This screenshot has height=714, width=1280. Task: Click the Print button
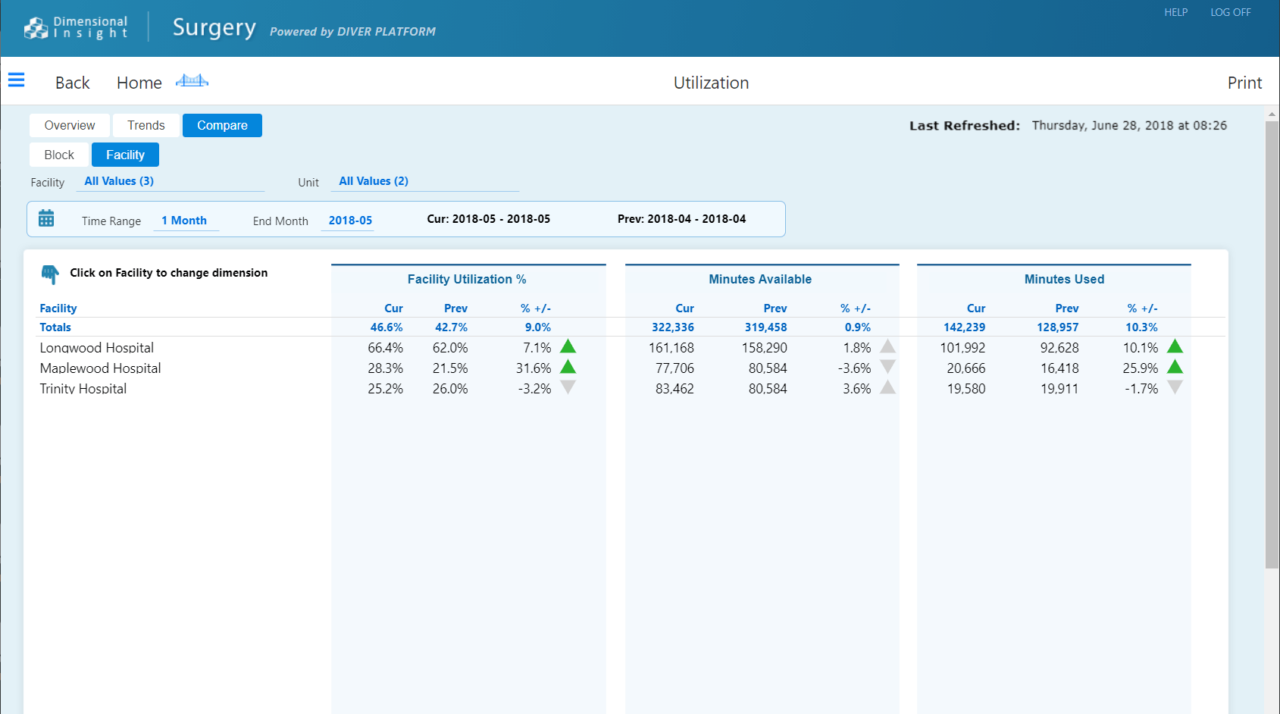tap(1244, 83)
